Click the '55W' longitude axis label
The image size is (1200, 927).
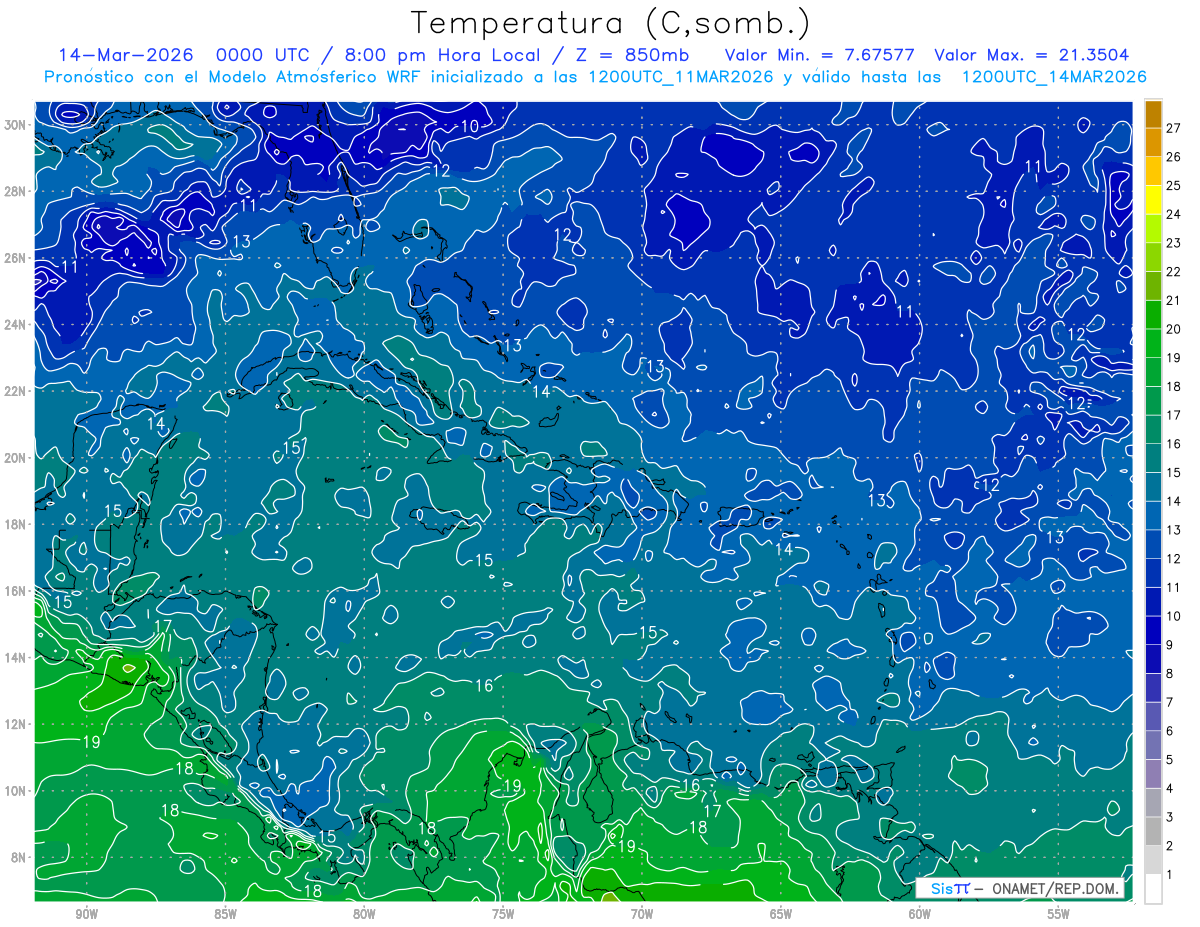1059,914
